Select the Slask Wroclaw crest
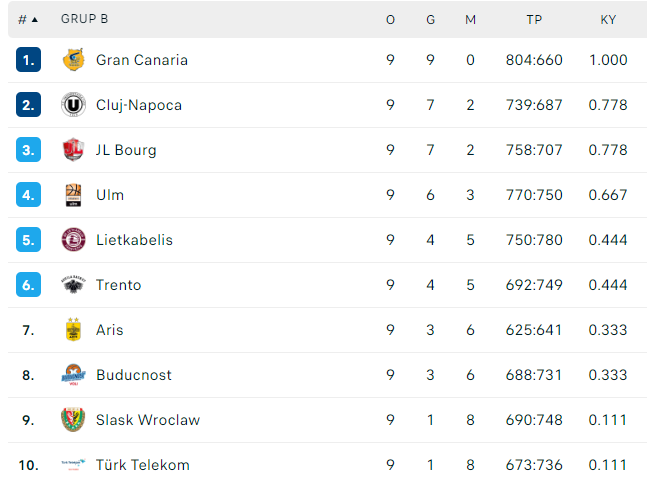 click(x=73, y=420)
